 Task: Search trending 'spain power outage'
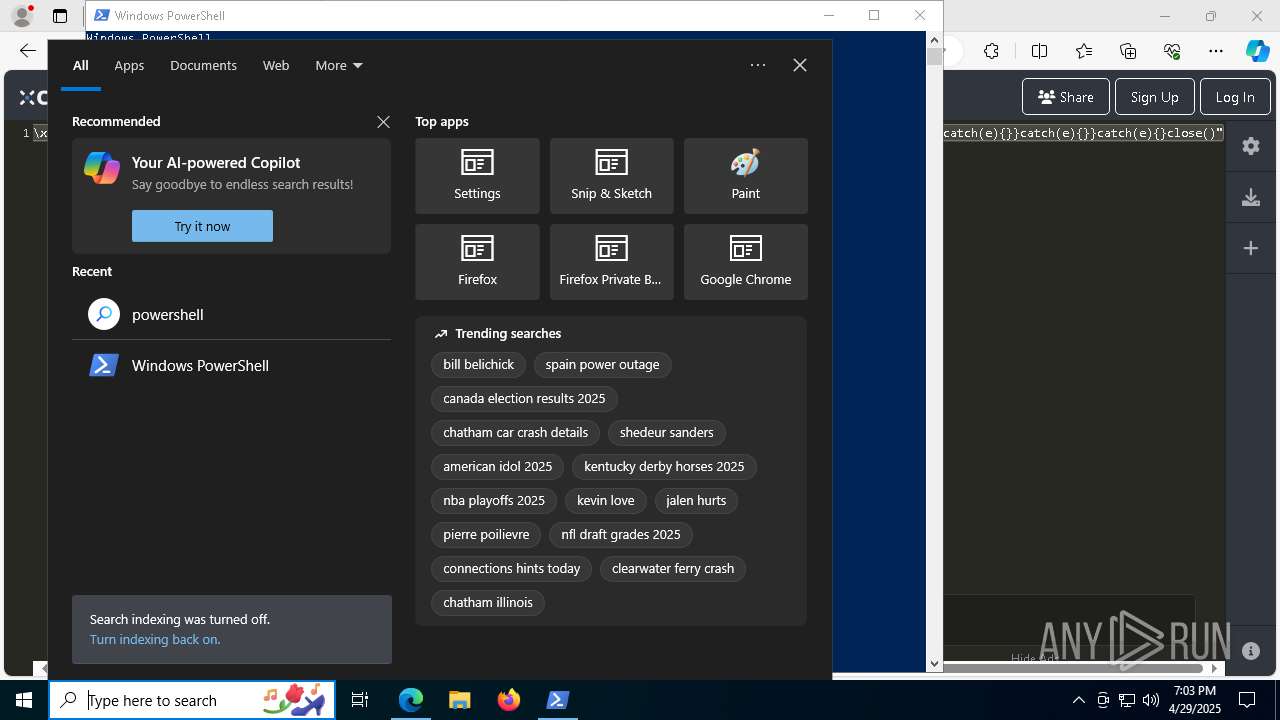pyautogui.click(x=602, y=365)
